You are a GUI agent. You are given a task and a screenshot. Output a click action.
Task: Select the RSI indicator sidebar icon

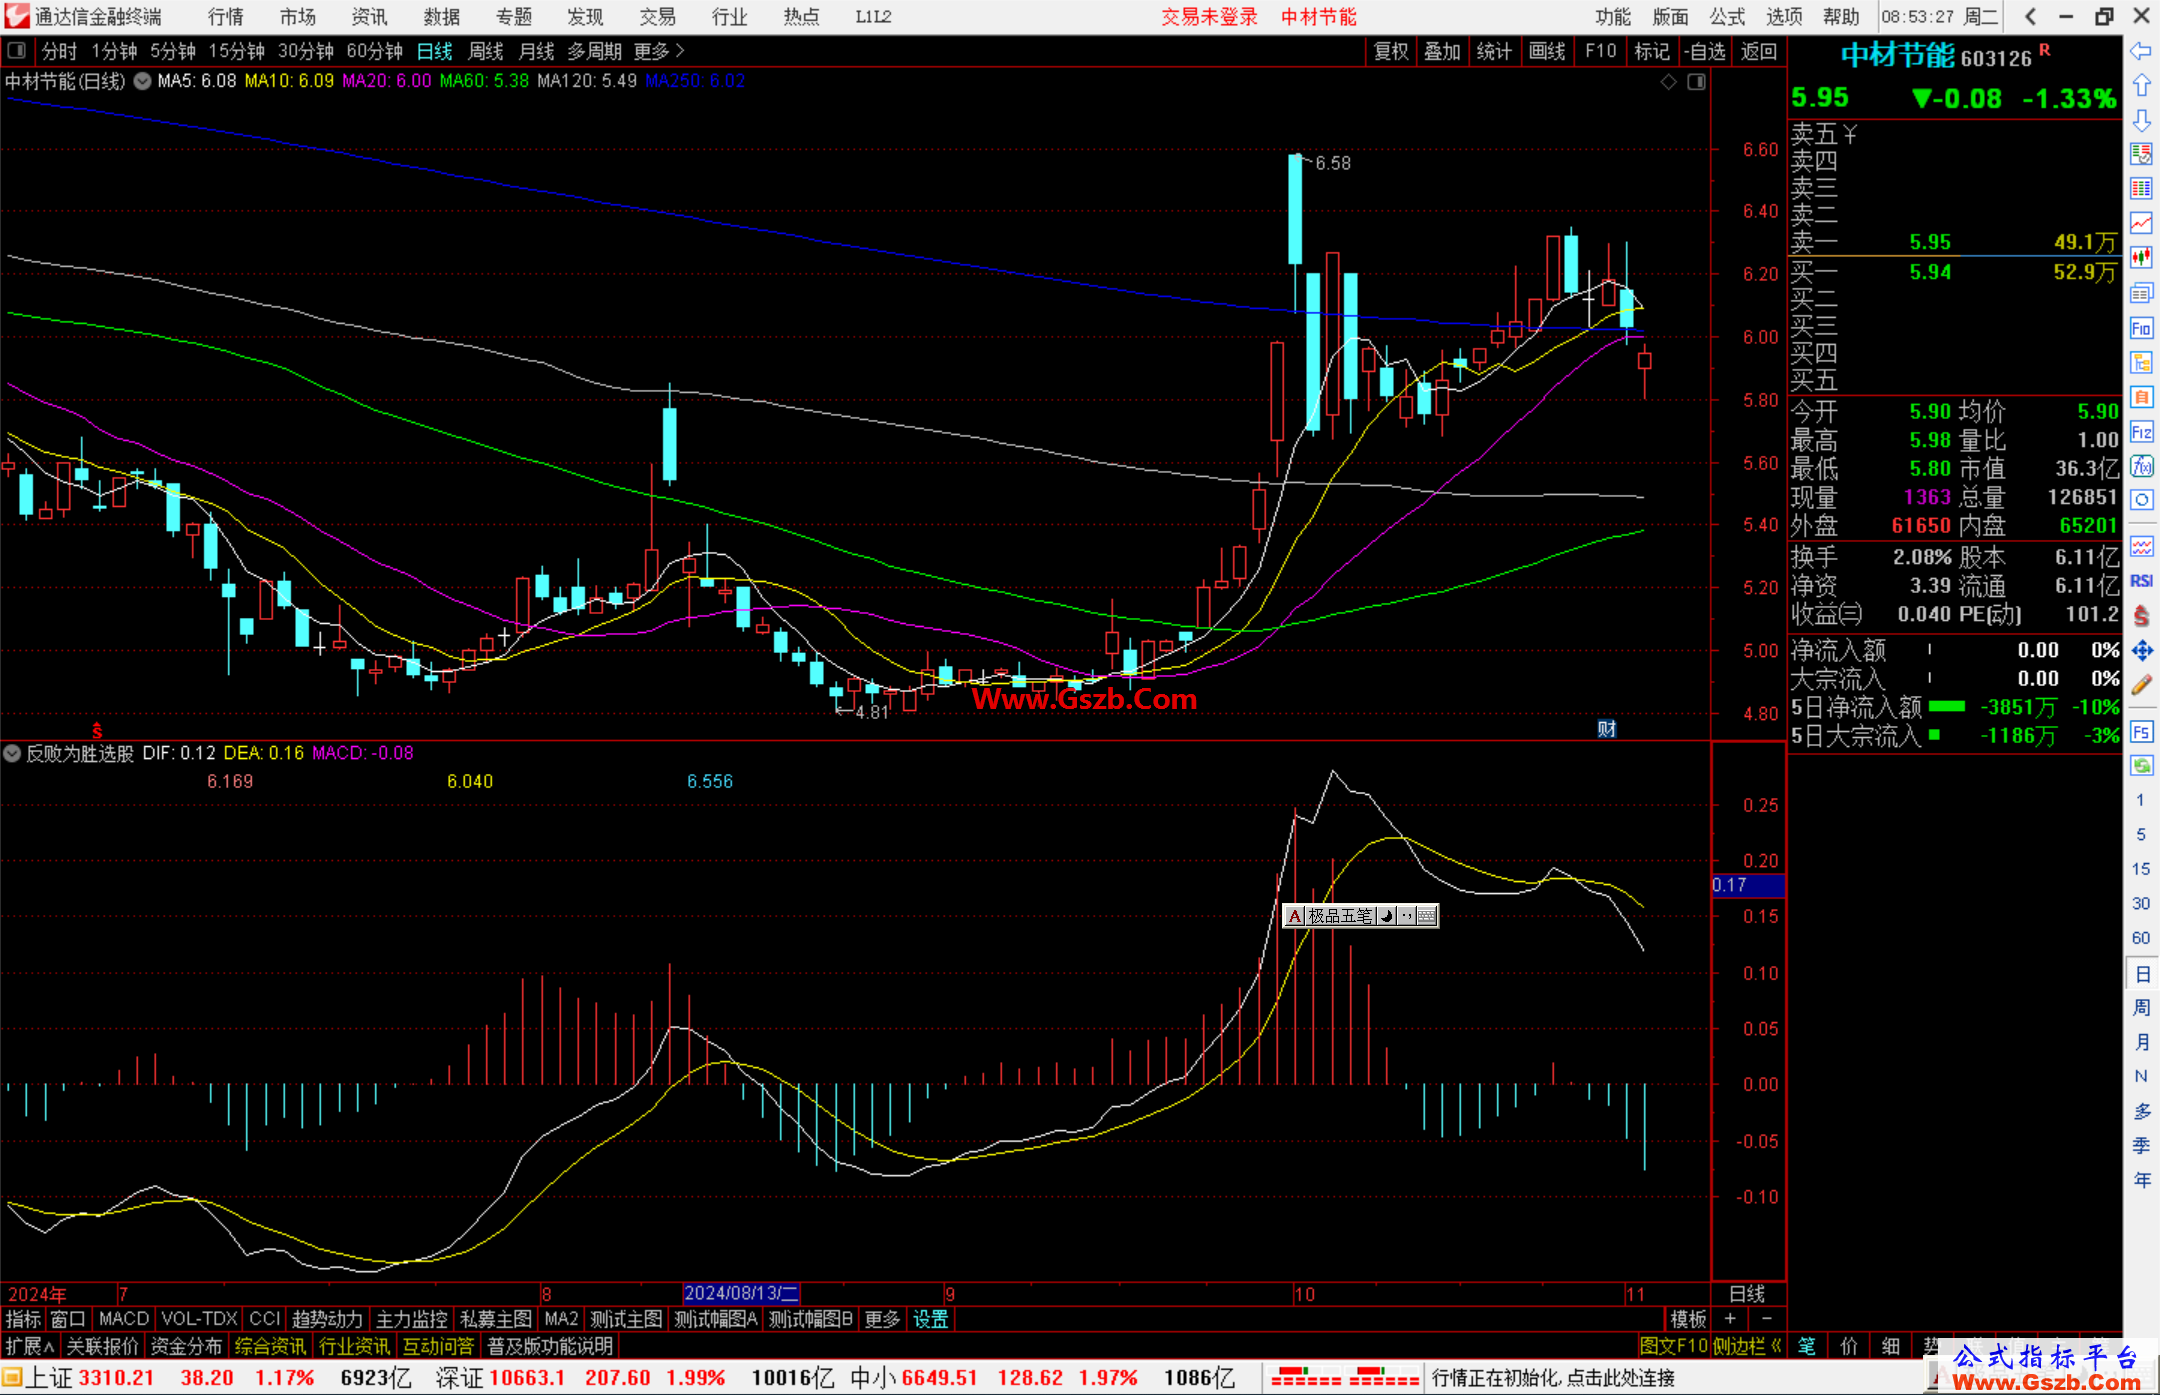click(x=2141, y=581)
